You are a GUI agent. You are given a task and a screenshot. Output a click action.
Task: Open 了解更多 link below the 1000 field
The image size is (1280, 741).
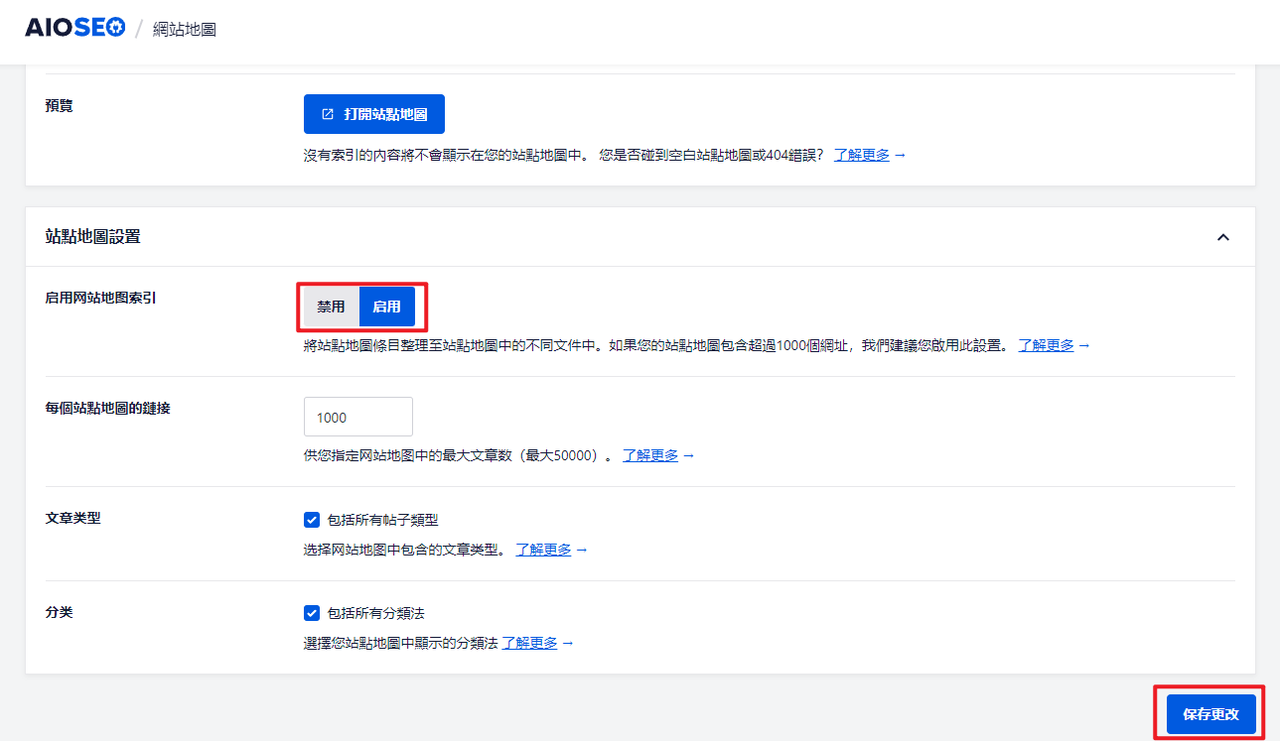[x=650, y=455]
